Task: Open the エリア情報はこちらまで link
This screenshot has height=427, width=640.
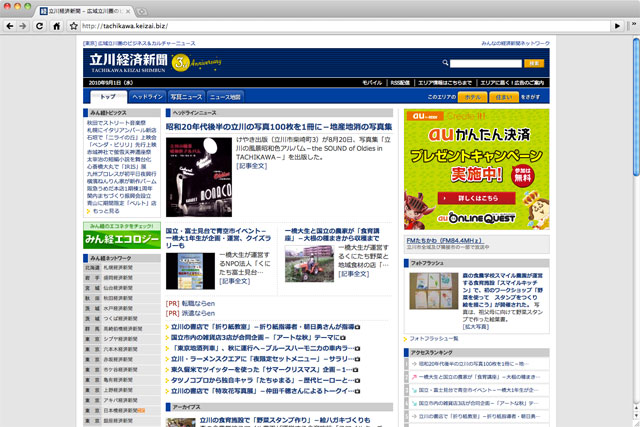Action: 445,82
